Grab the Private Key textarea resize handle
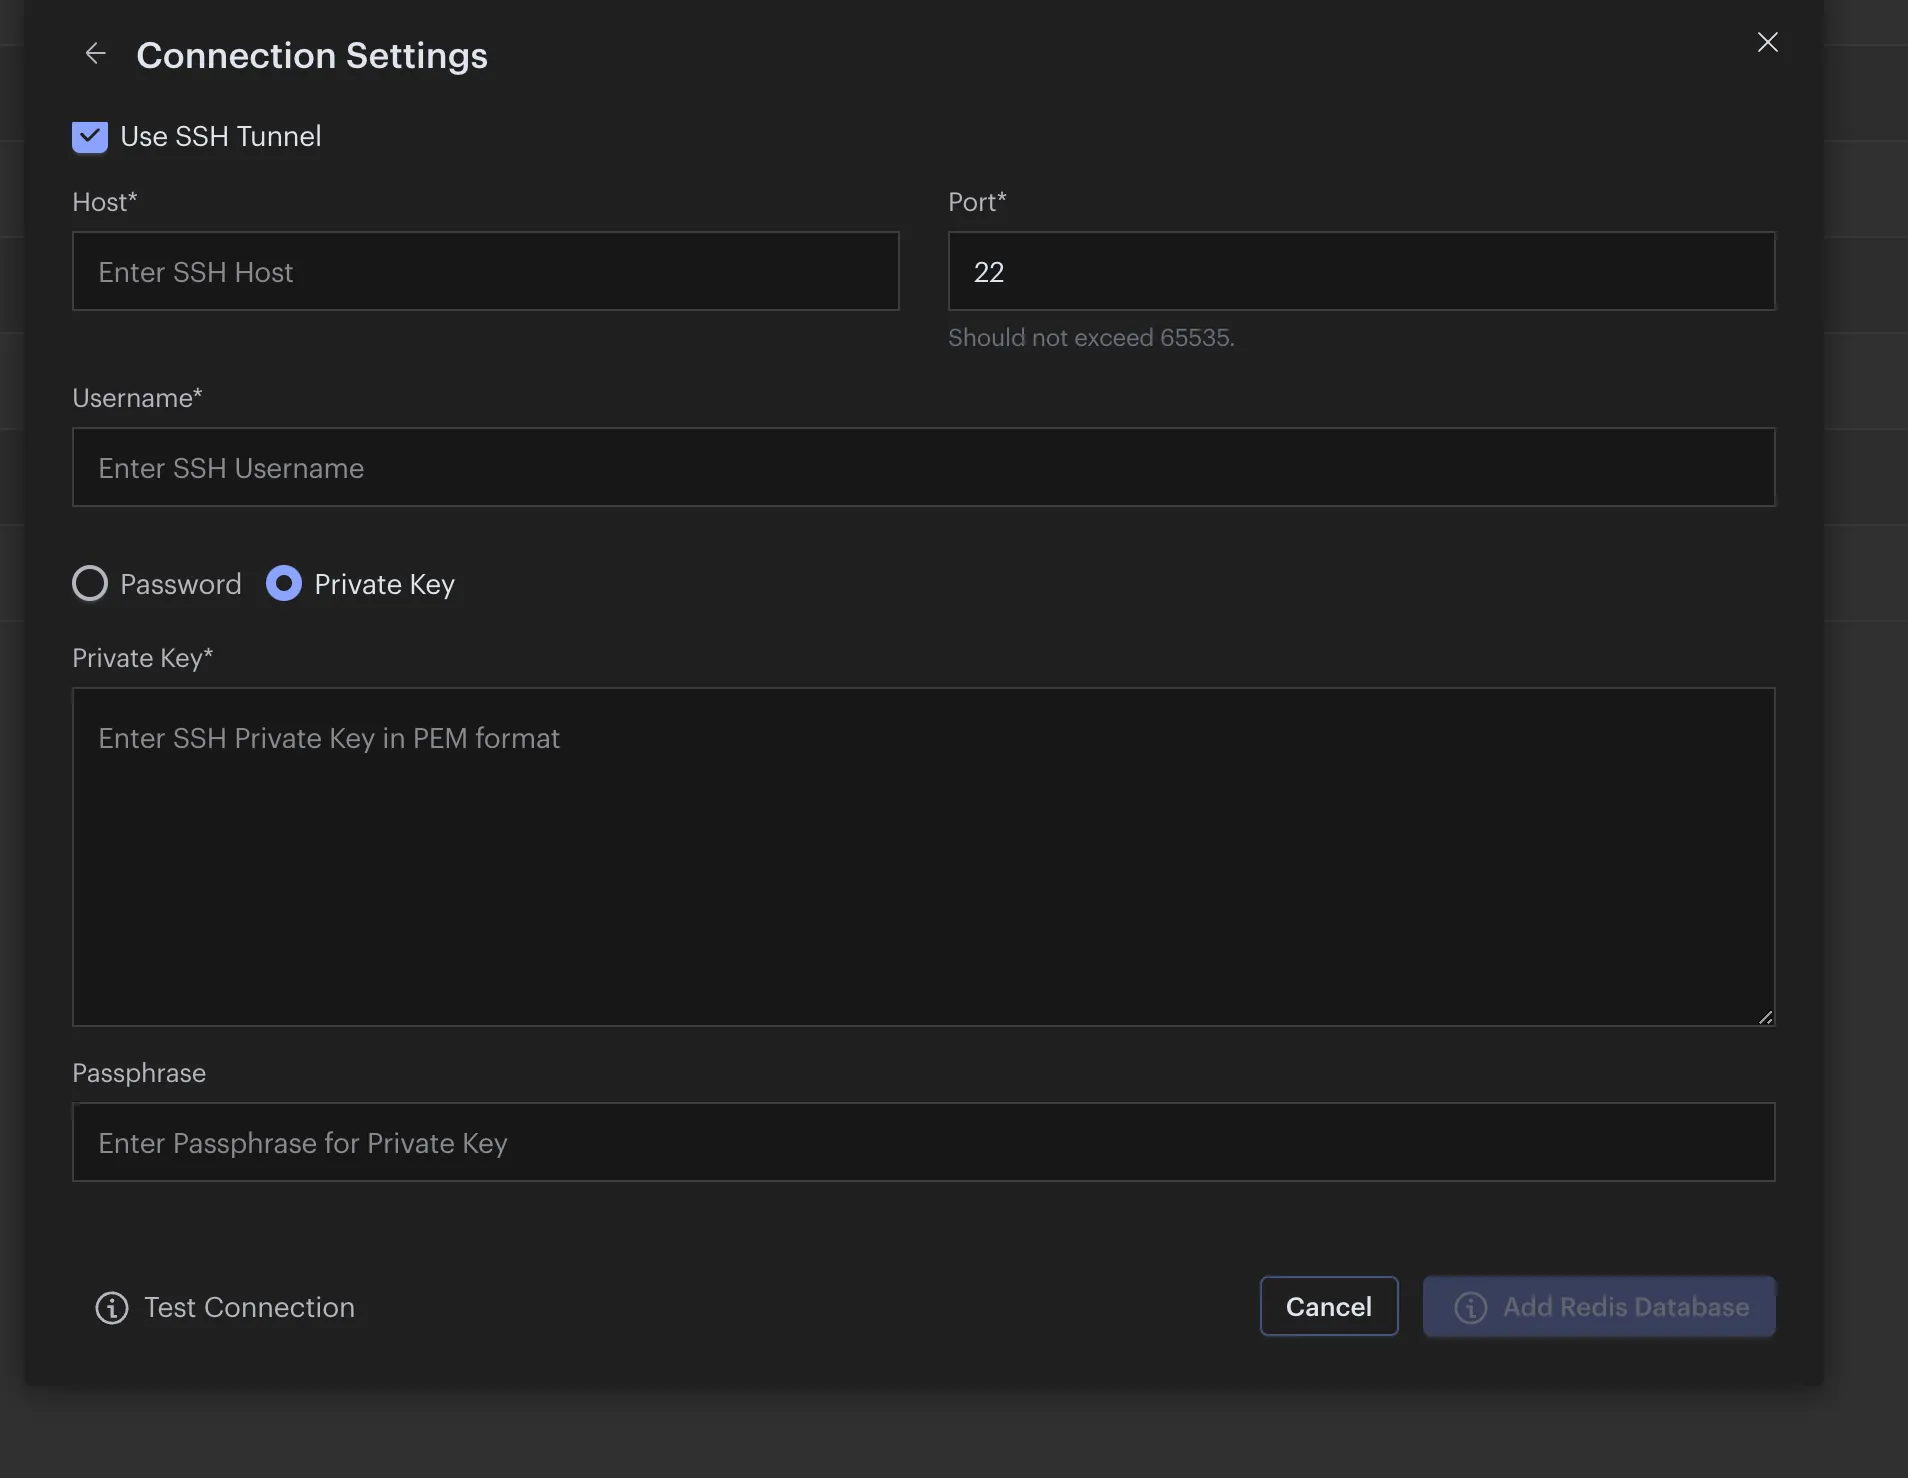The width and height of the screenshot is (1908, 1478). (x=1765, y=1017)
